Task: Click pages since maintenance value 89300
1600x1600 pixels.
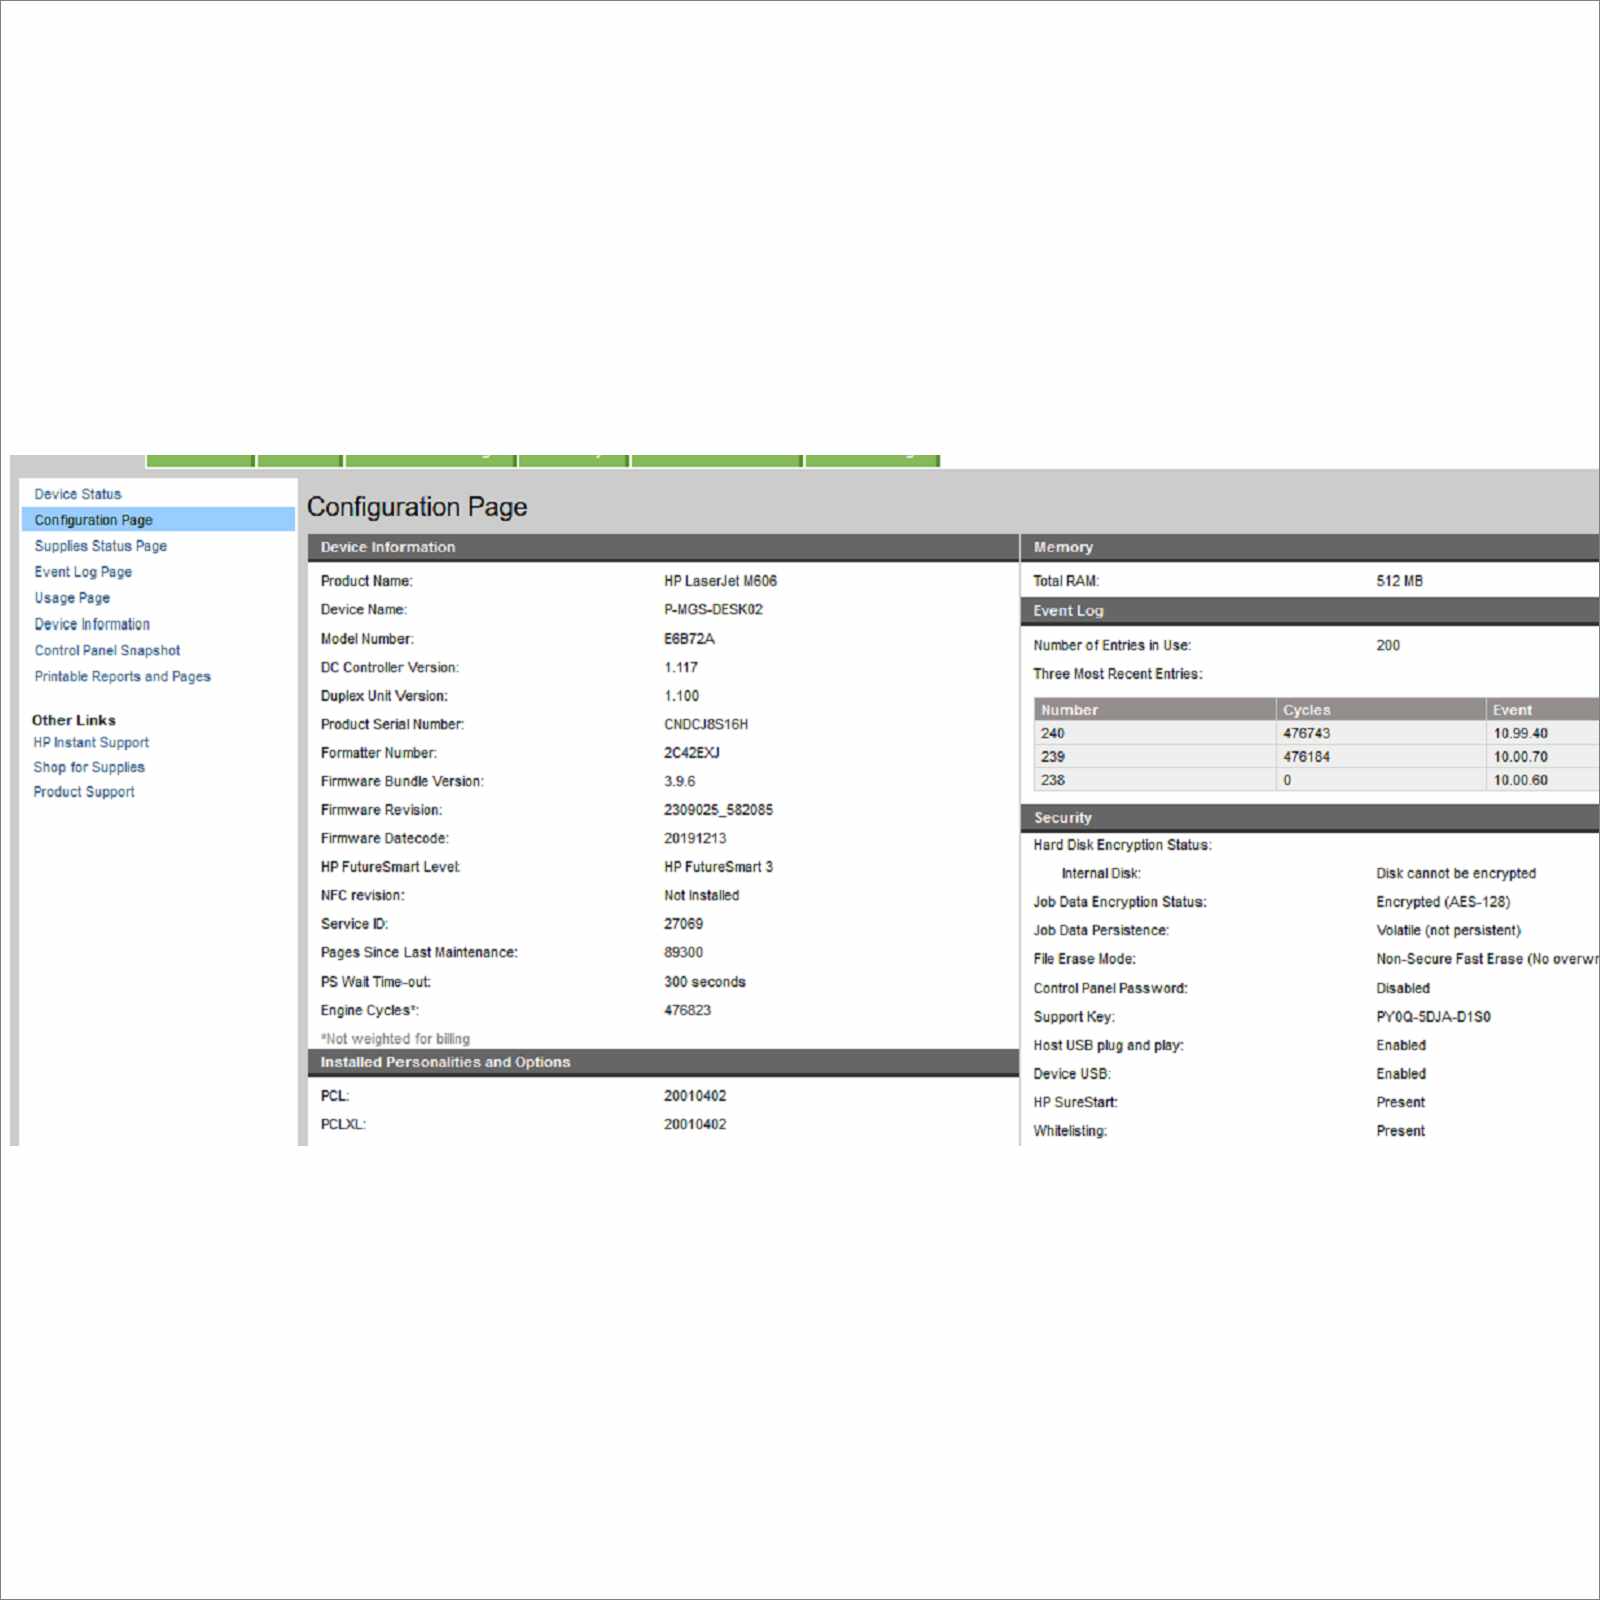Action: [x=683, y=952]
